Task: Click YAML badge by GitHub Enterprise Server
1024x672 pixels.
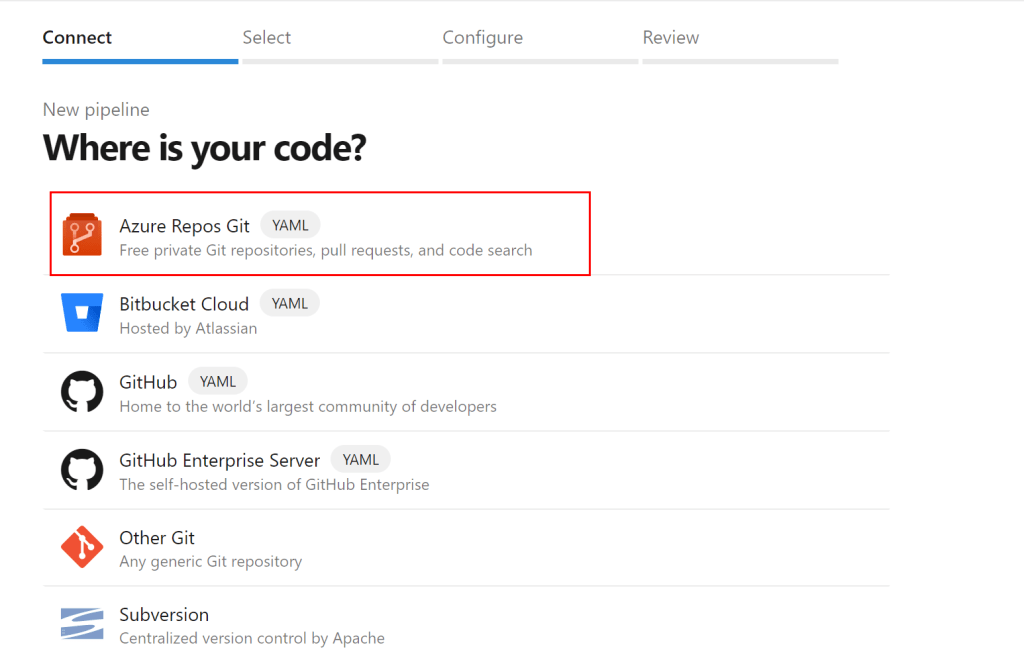Action: coord(361,459)
